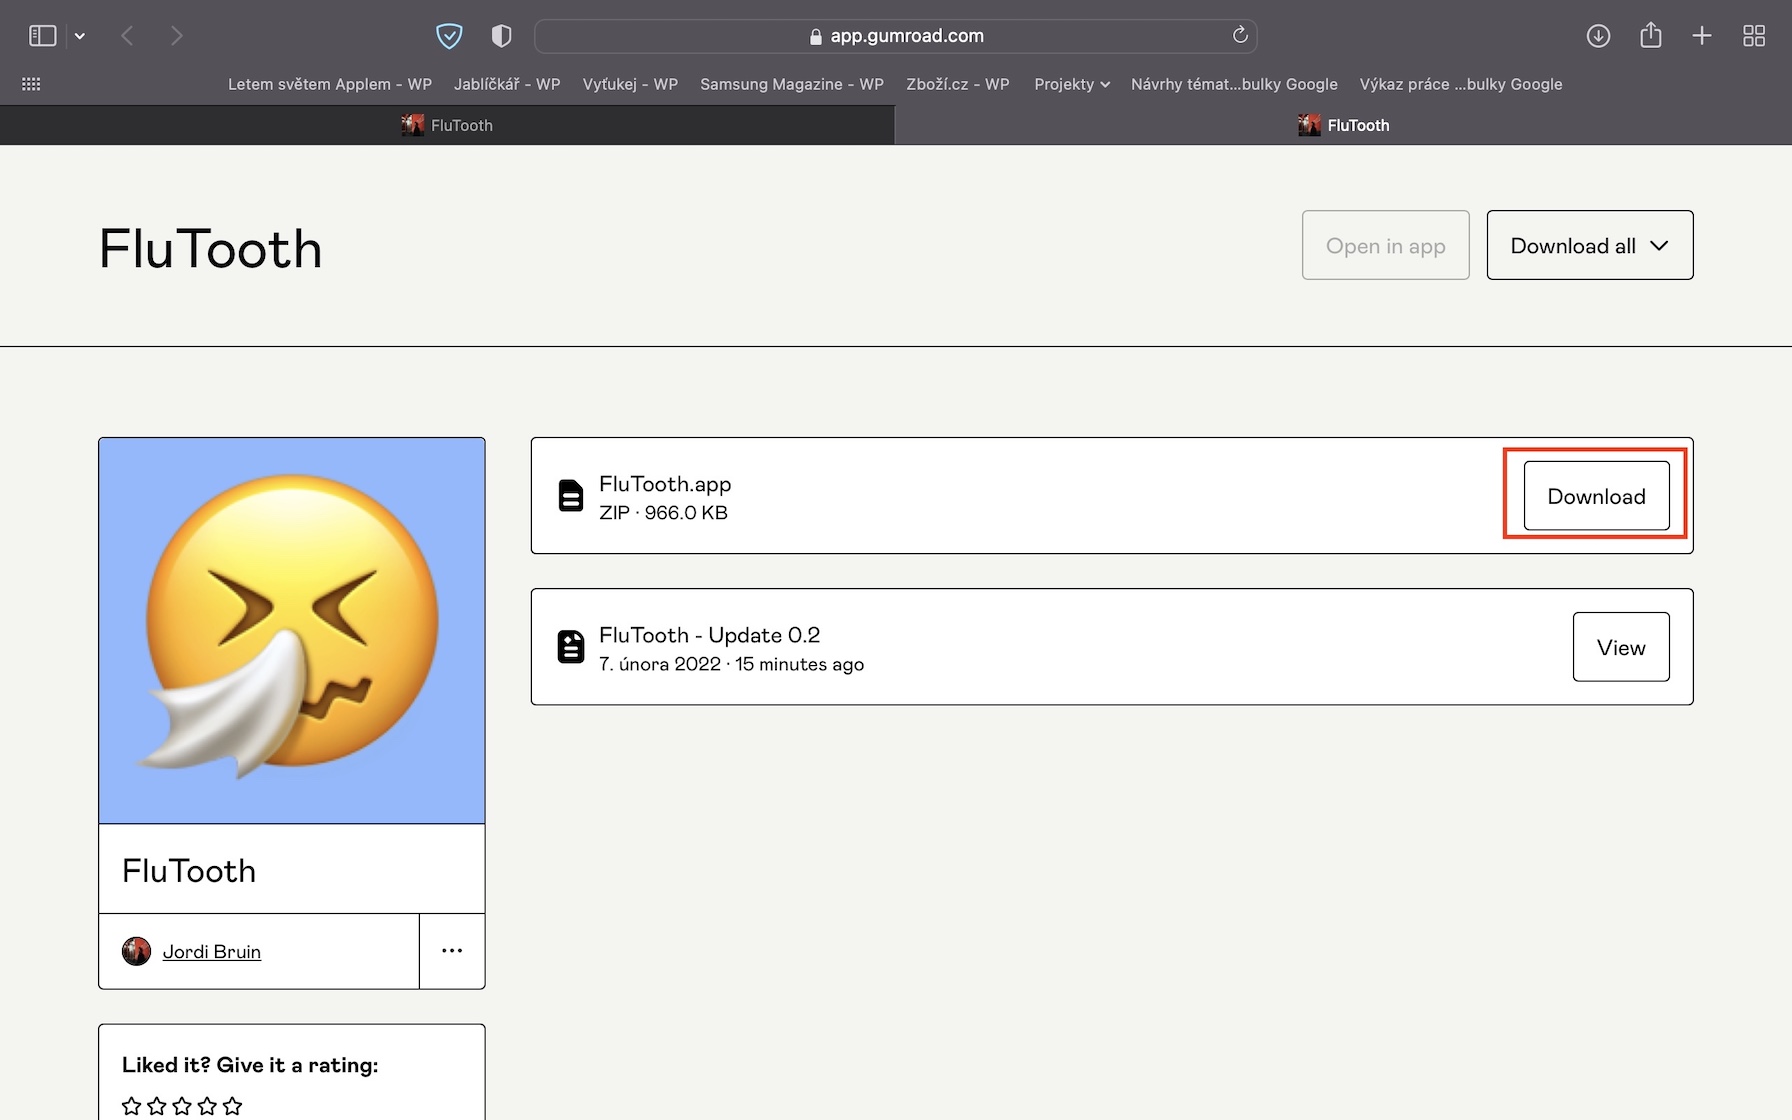Reload the current page
The width and height of the screenshot is (1792, 1120).
pos(1240,35)
